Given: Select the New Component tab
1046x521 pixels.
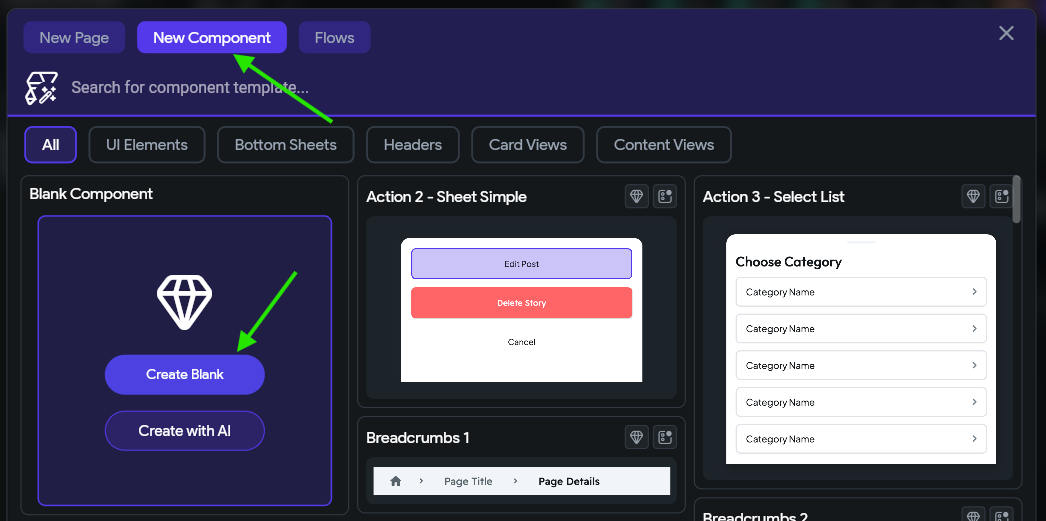Looking at the screenshot, I should pos(212,37).
